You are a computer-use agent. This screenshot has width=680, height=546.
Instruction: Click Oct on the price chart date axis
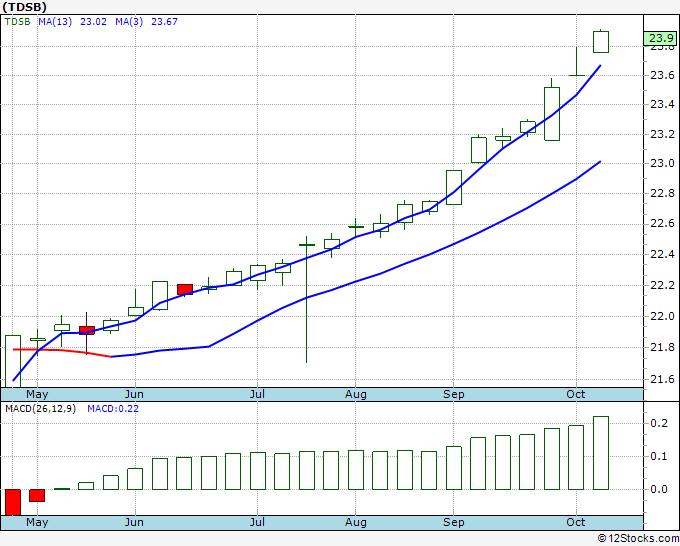click(x=575, y=394)
